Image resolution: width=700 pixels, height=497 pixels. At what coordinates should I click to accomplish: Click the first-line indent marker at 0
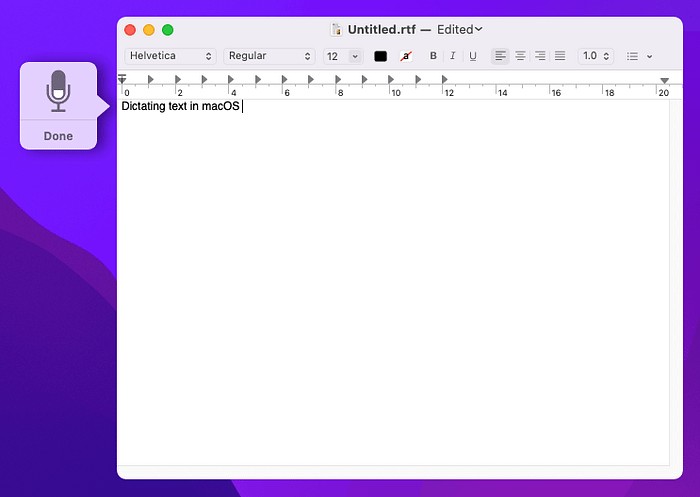122,79
